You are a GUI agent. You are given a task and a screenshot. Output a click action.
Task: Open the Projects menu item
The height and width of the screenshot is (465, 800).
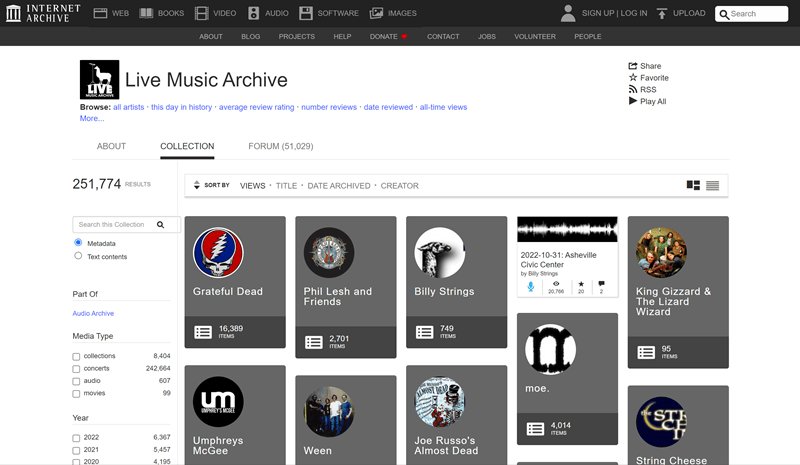tap(296, 37)
